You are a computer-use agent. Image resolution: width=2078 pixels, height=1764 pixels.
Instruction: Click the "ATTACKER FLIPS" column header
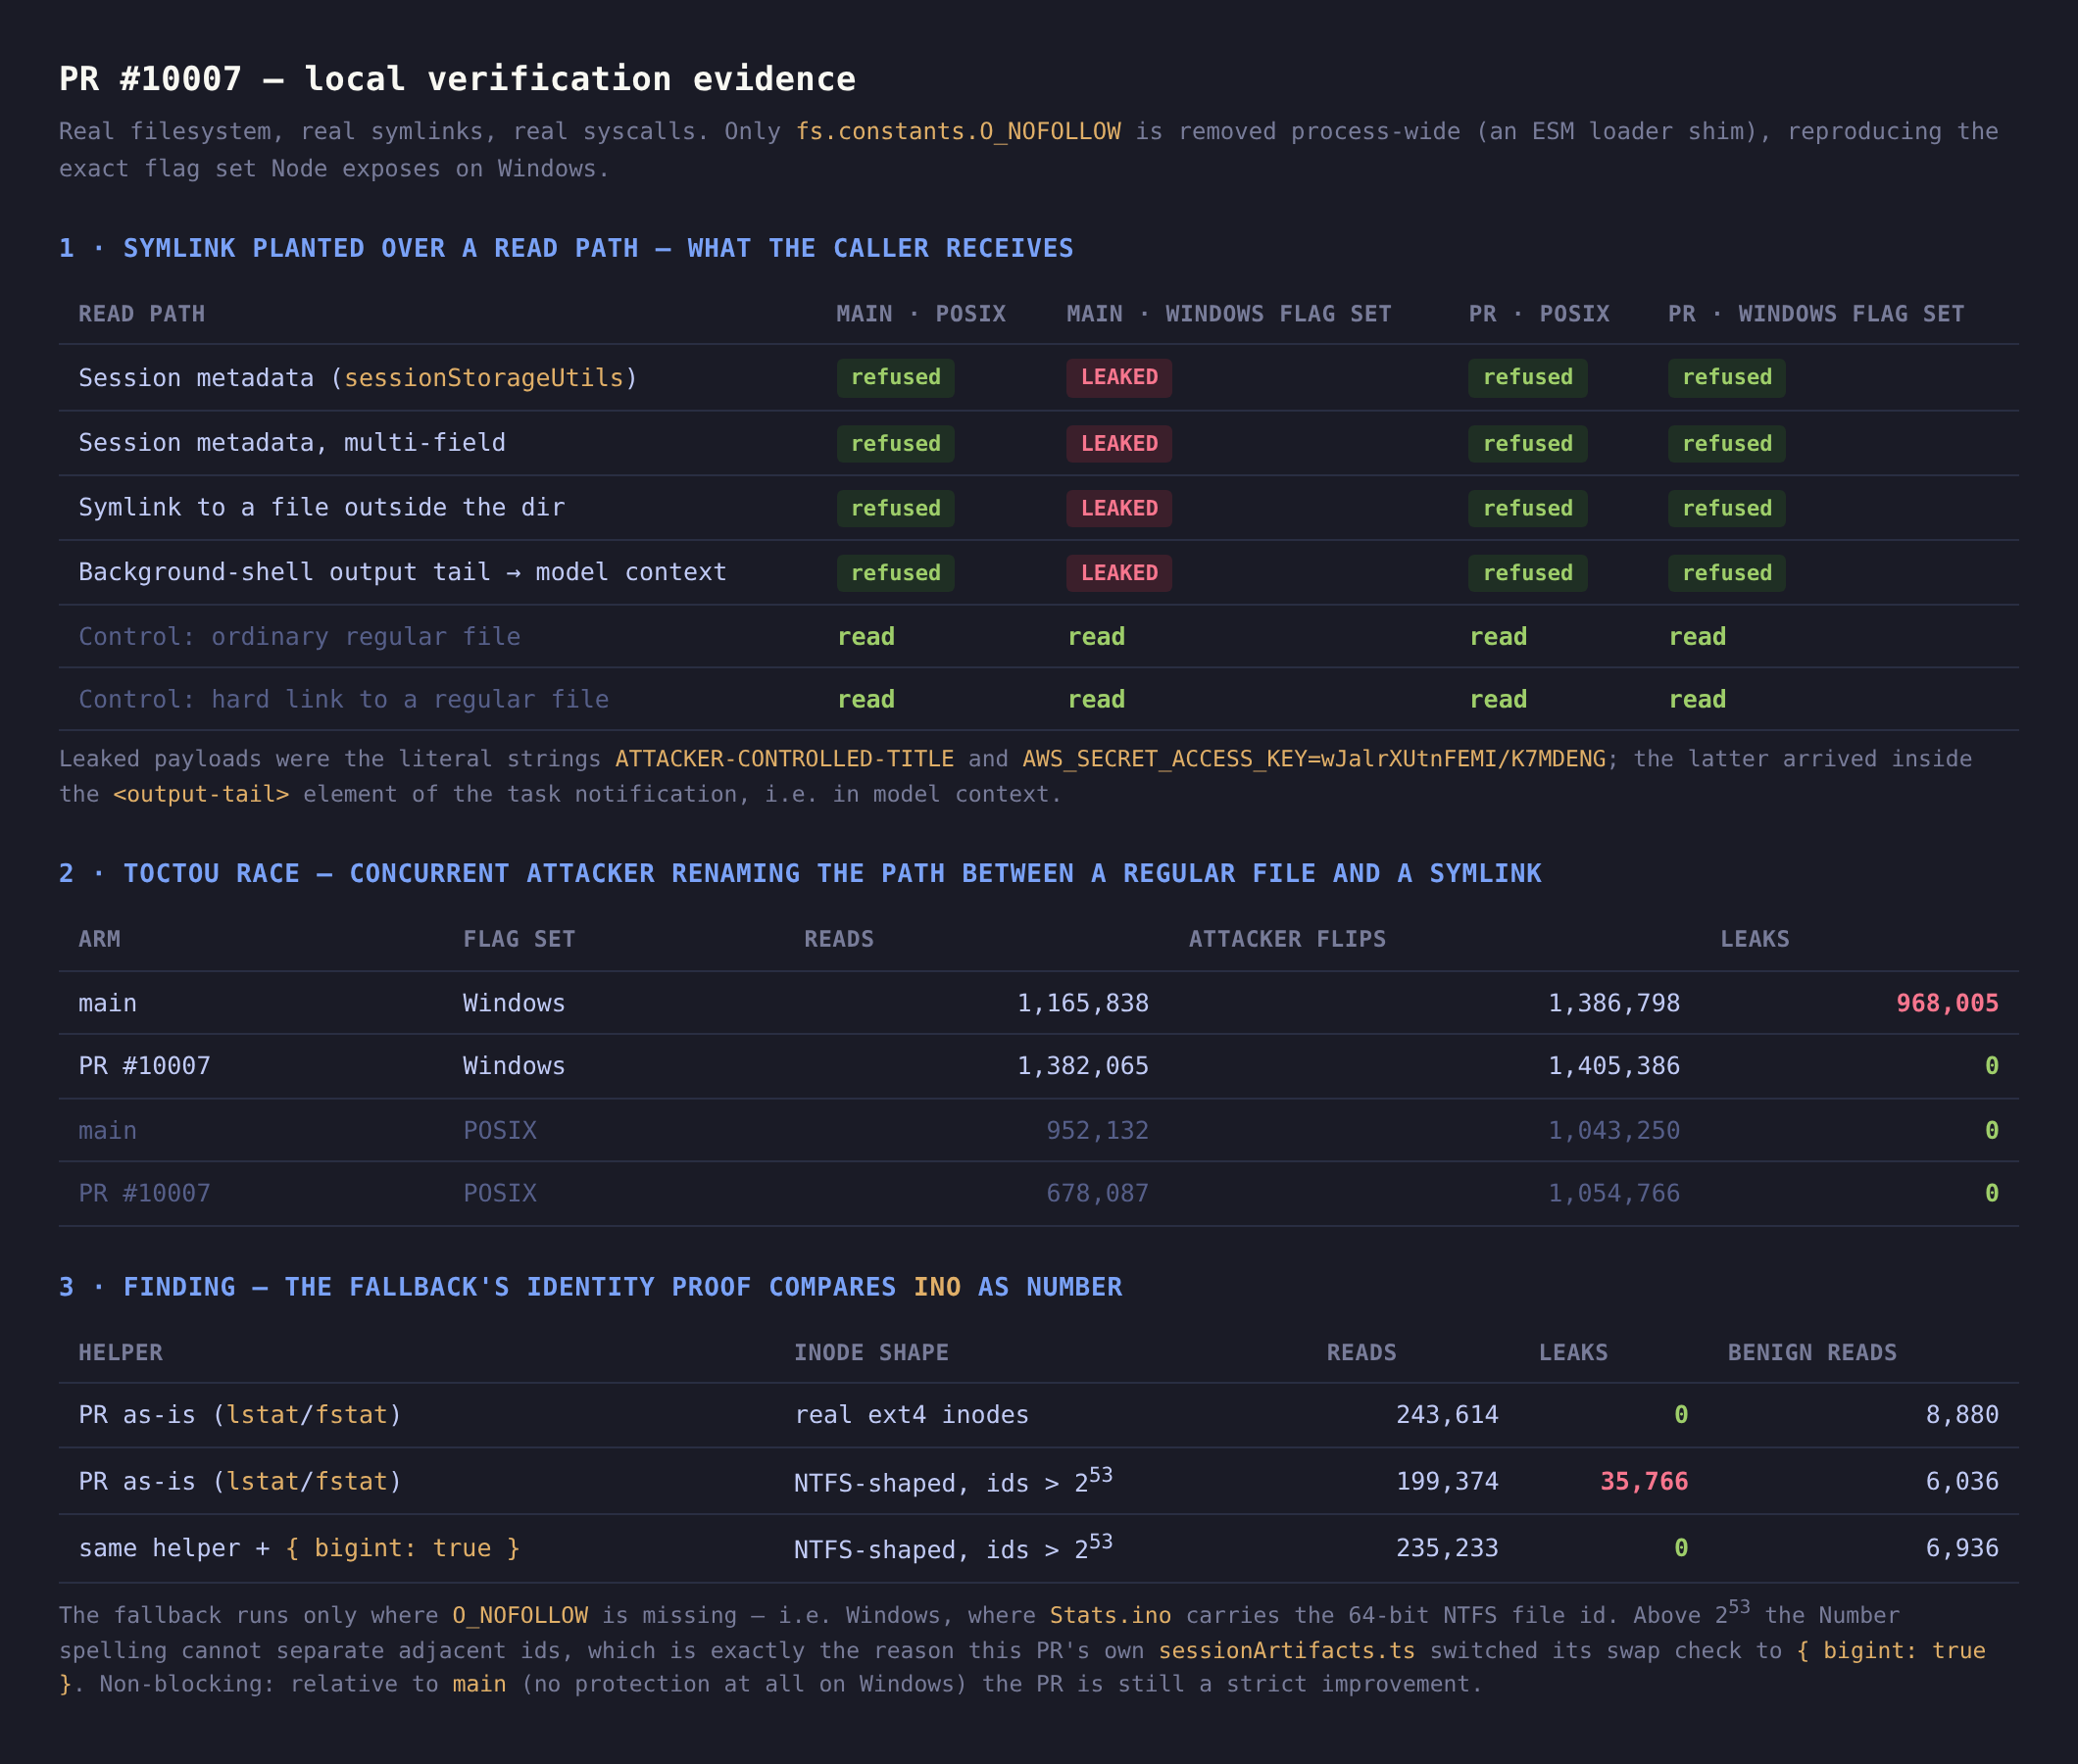point(1287,939)
